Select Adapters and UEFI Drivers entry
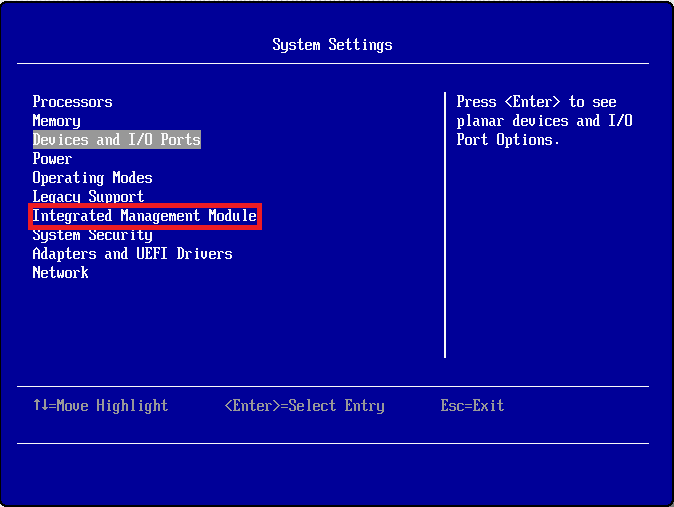674x507 pixels. click(132, 254)
